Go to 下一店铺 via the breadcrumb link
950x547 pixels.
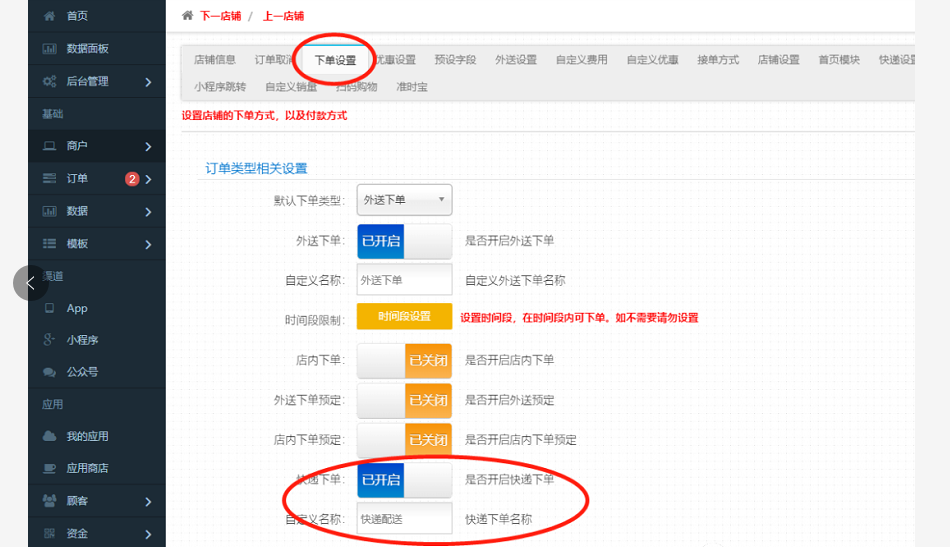[220, 16]
